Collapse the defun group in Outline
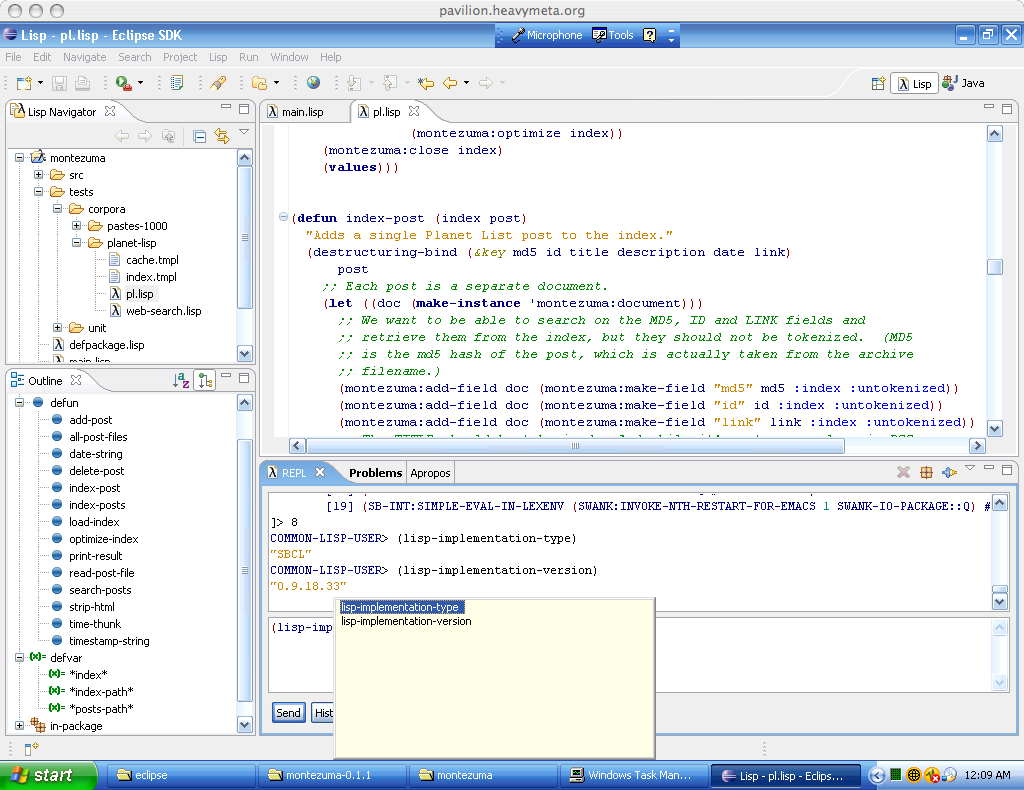This screenshot has height=790, width=1024. [20, 402]
